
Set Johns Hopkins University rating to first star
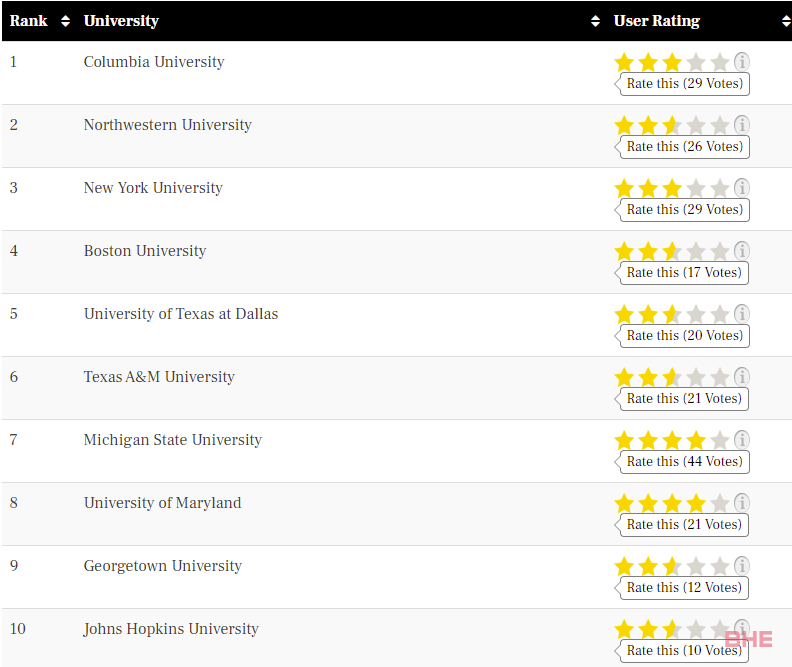click(x=624, y=629)
